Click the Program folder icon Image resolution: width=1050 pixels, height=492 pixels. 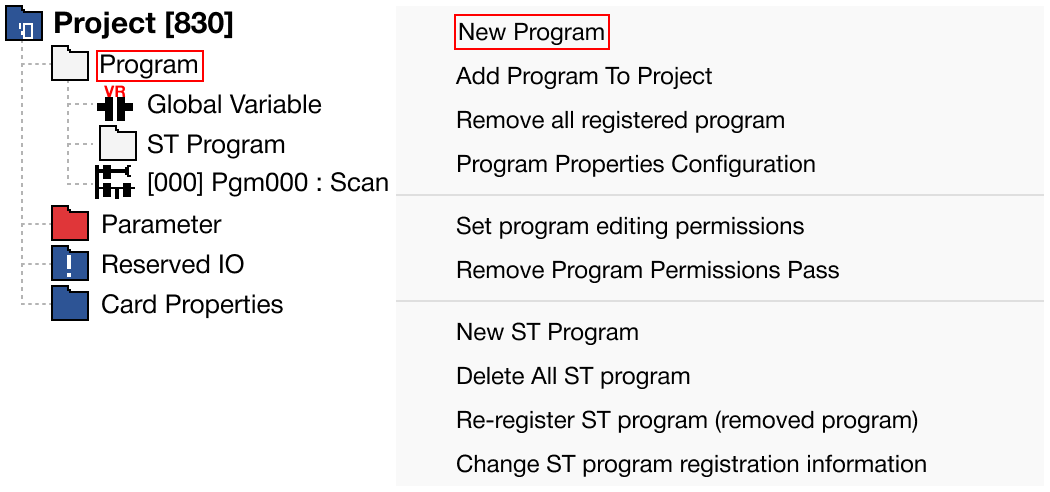(70, 66)
